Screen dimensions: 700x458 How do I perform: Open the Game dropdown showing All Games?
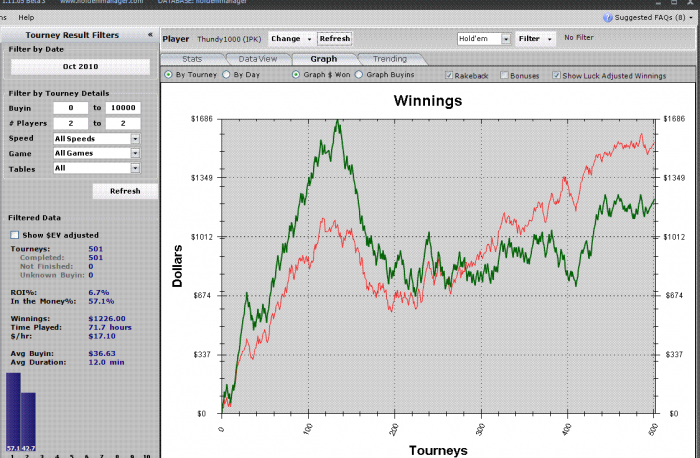pos(97,153)
